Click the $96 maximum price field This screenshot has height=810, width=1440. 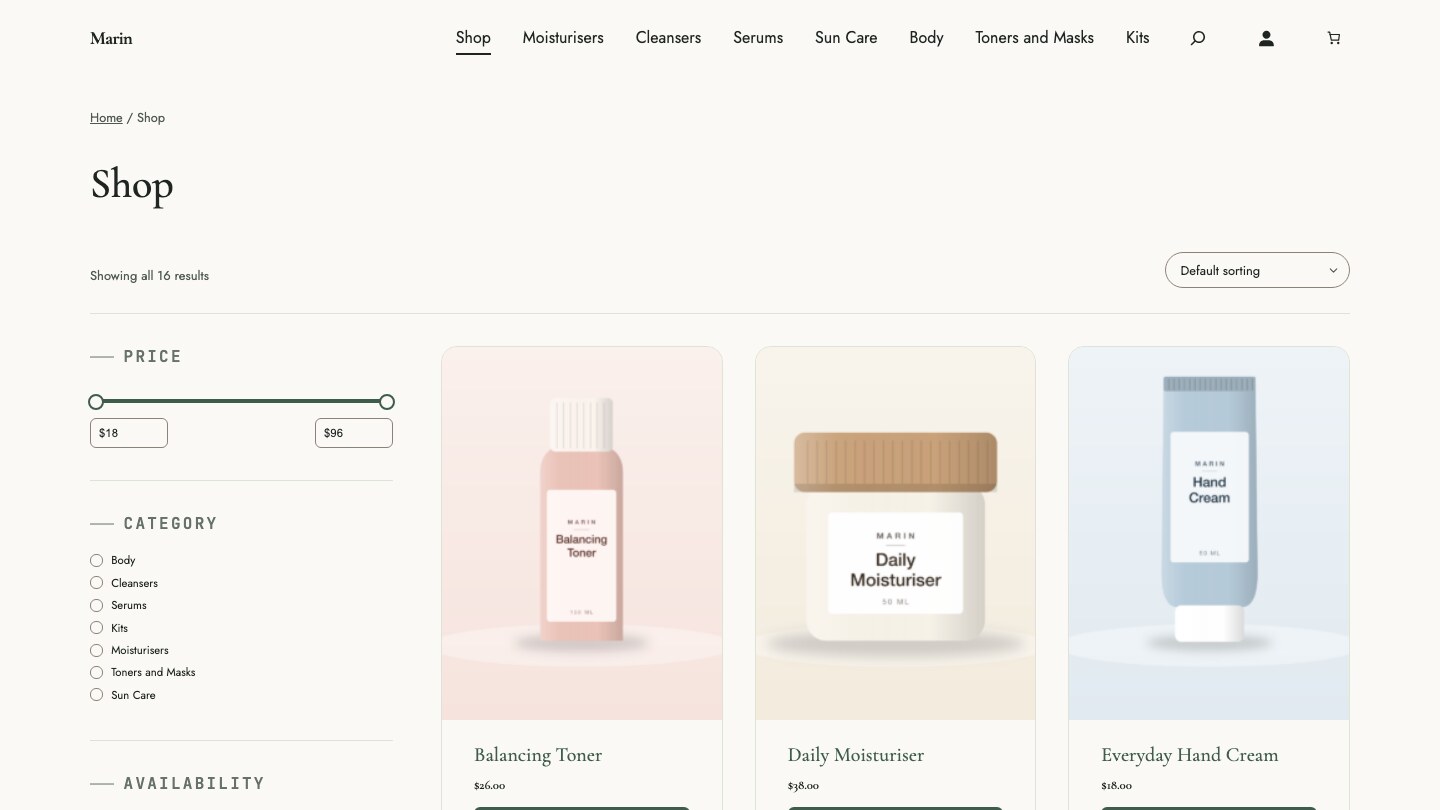[x=354, y=433]
